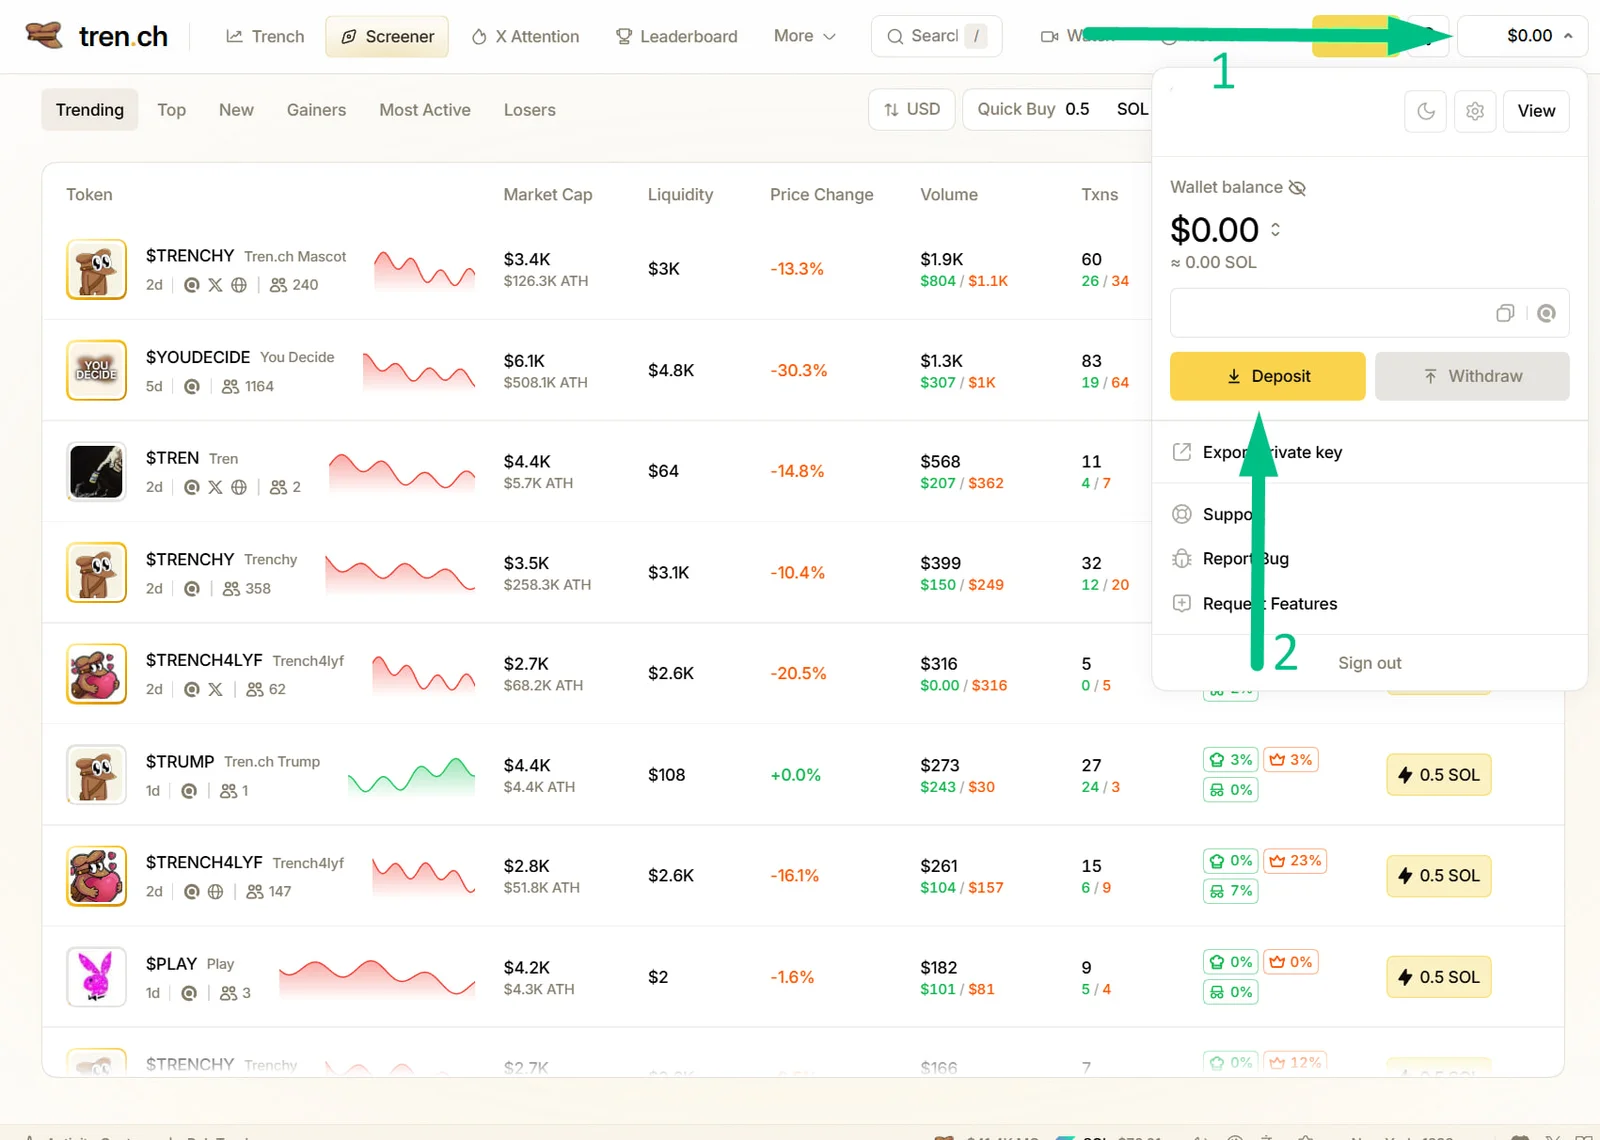Click $TREN token thumbnail image
This screenshot has width=1600, height=1140.
[x=96, y=471]
